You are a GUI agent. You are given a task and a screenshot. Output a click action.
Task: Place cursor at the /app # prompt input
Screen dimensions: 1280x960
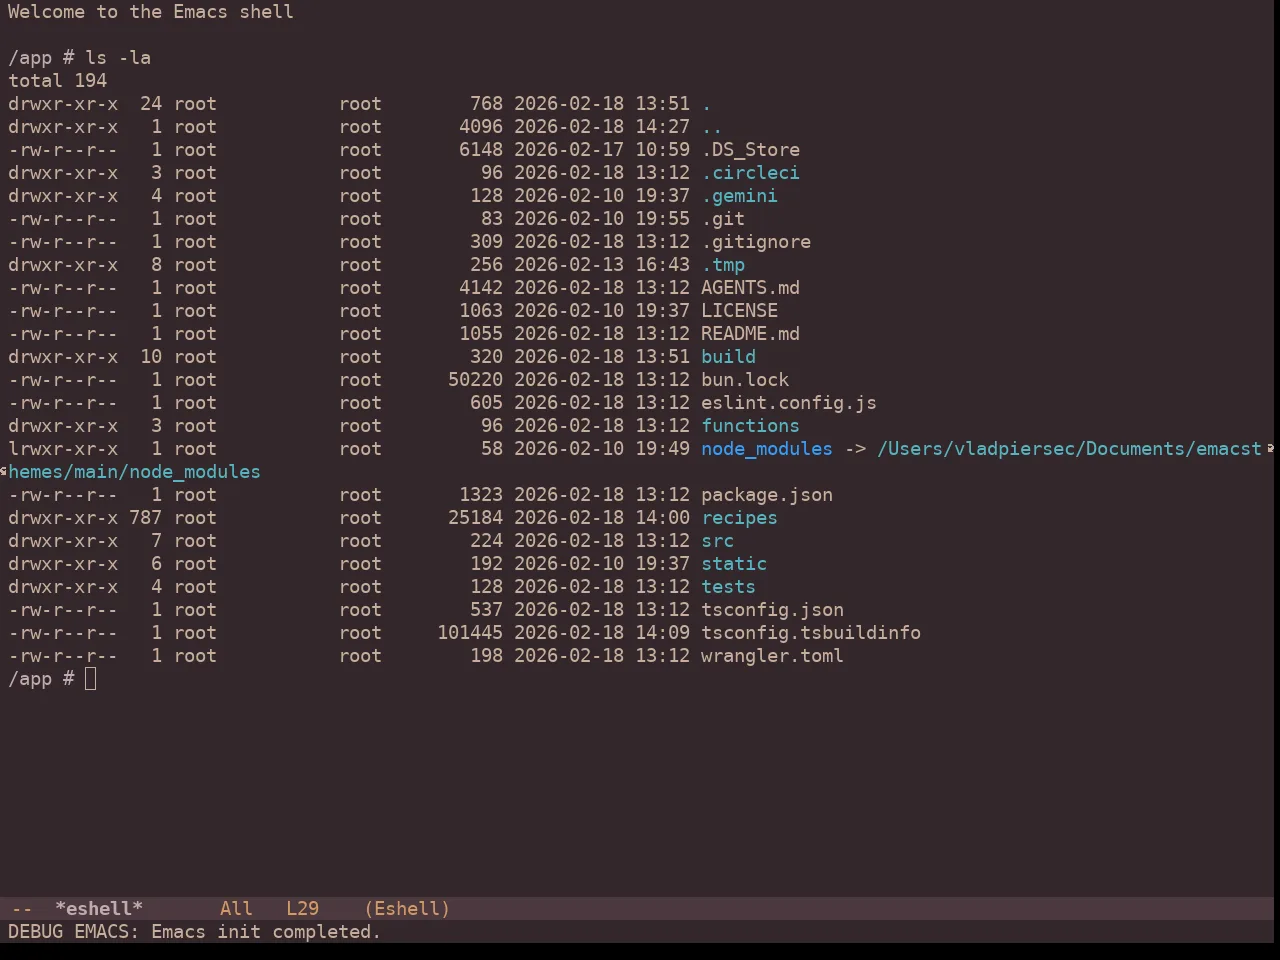91,679
